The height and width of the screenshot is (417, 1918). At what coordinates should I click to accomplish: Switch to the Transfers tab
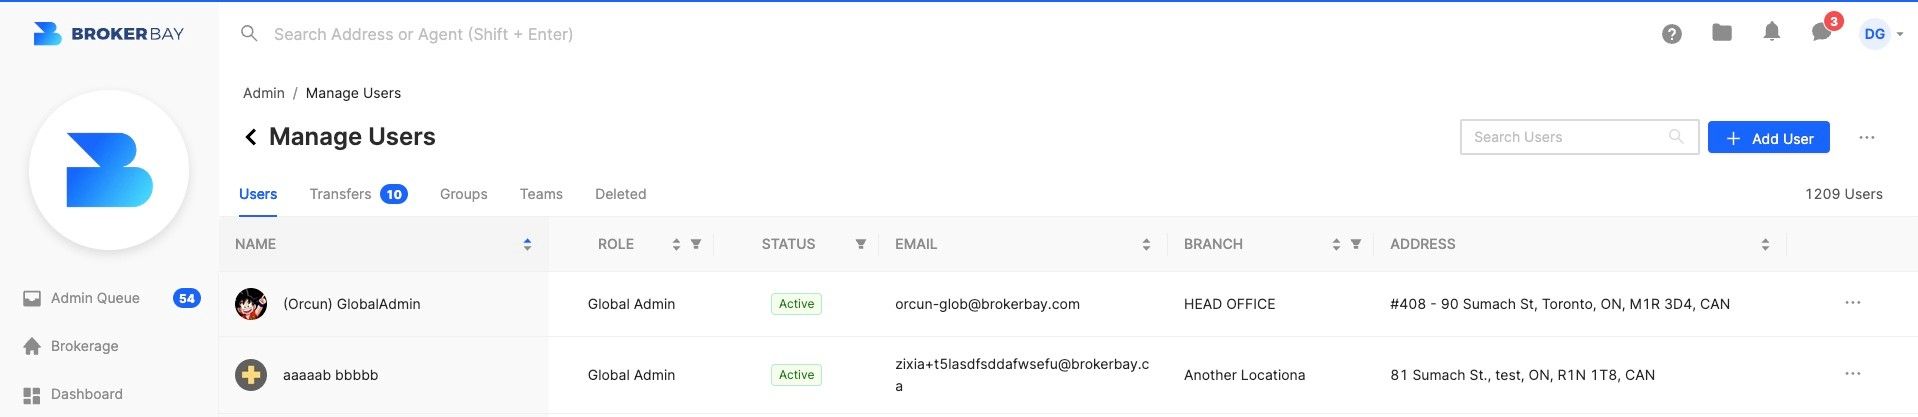(357, 194)
